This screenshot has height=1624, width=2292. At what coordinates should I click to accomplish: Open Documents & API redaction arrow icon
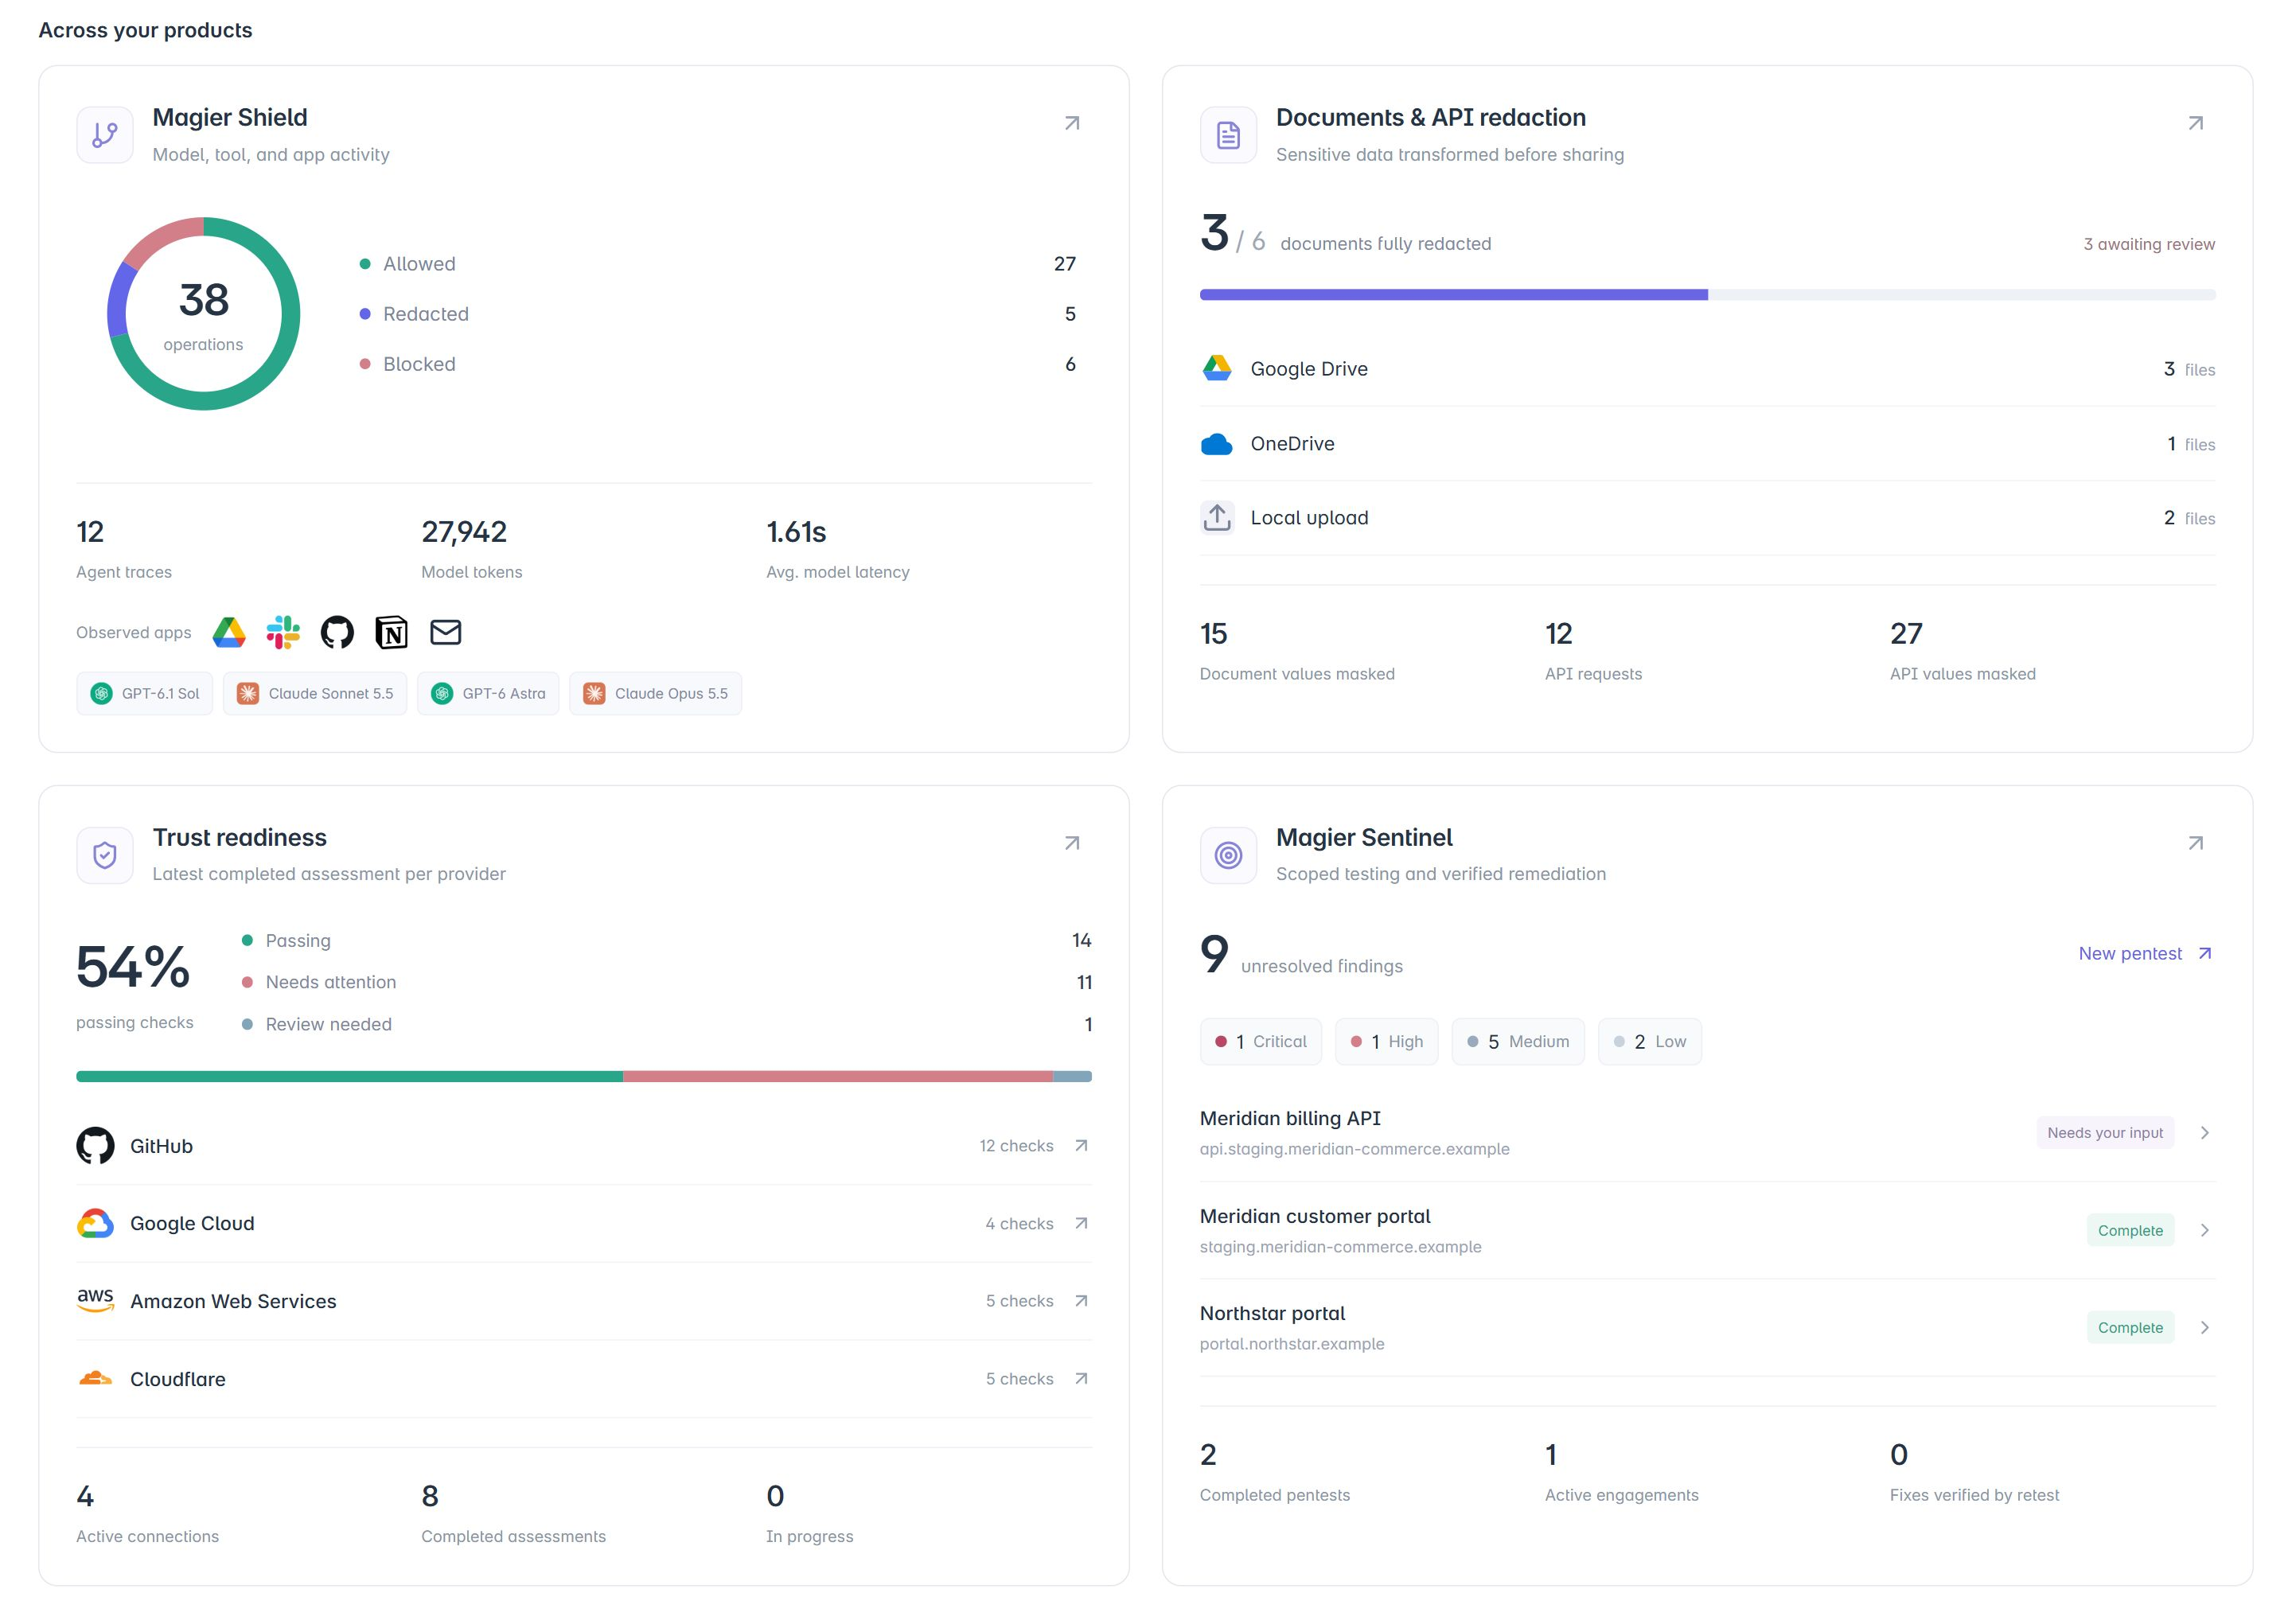pyautogui.click(x=2195, y=123)
